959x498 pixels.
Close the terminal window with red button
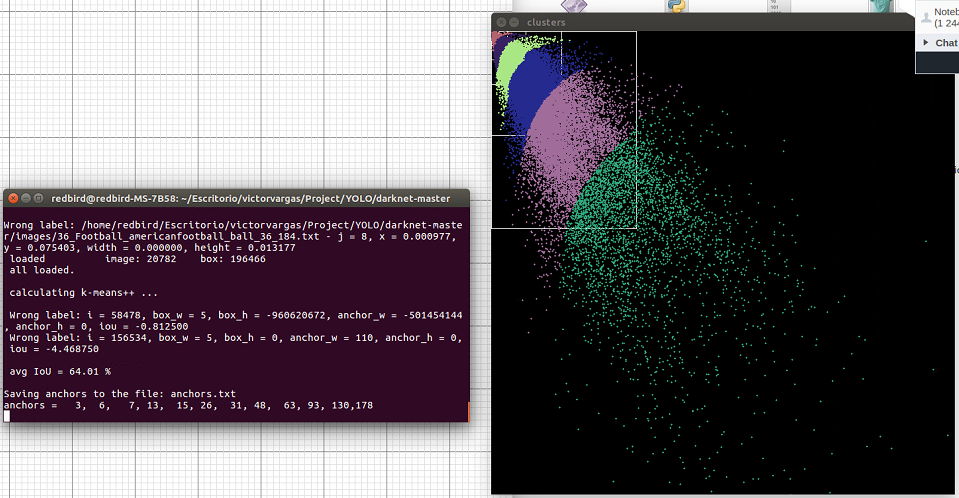pos(13,198)
